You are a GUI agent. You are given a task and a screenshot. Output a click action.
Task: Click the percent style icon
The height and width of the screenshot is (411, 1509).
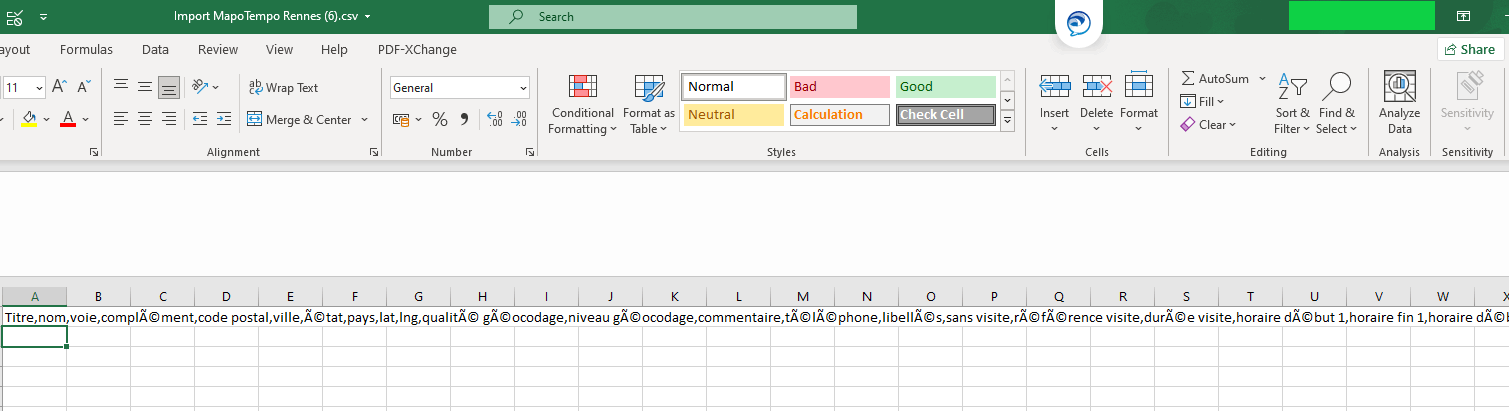coord(439,119)
